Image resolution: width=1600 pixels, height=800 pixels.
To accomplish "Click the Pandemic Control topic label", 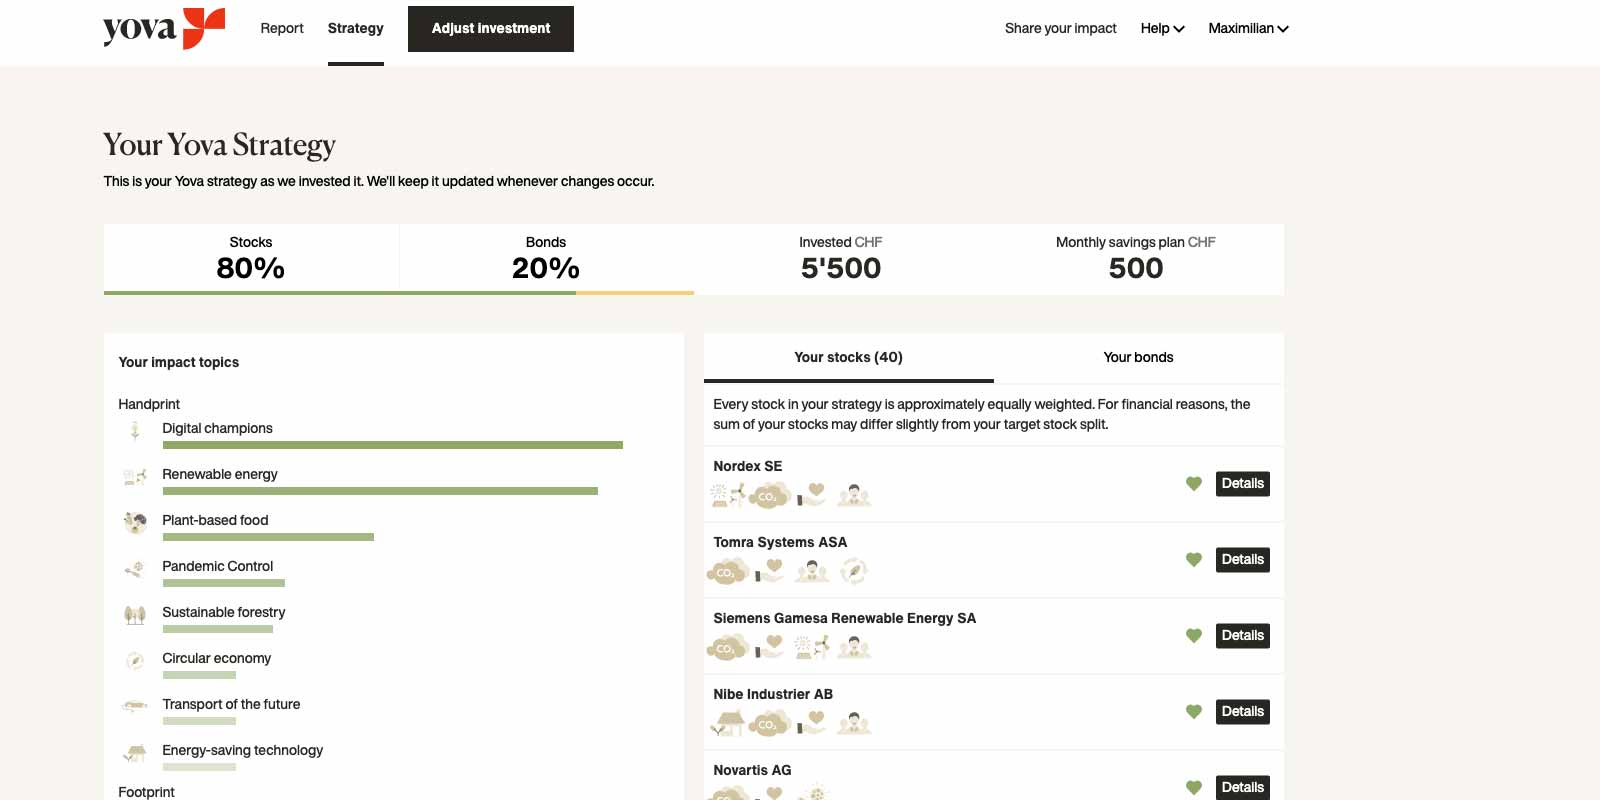I will [x=218, y=566].
